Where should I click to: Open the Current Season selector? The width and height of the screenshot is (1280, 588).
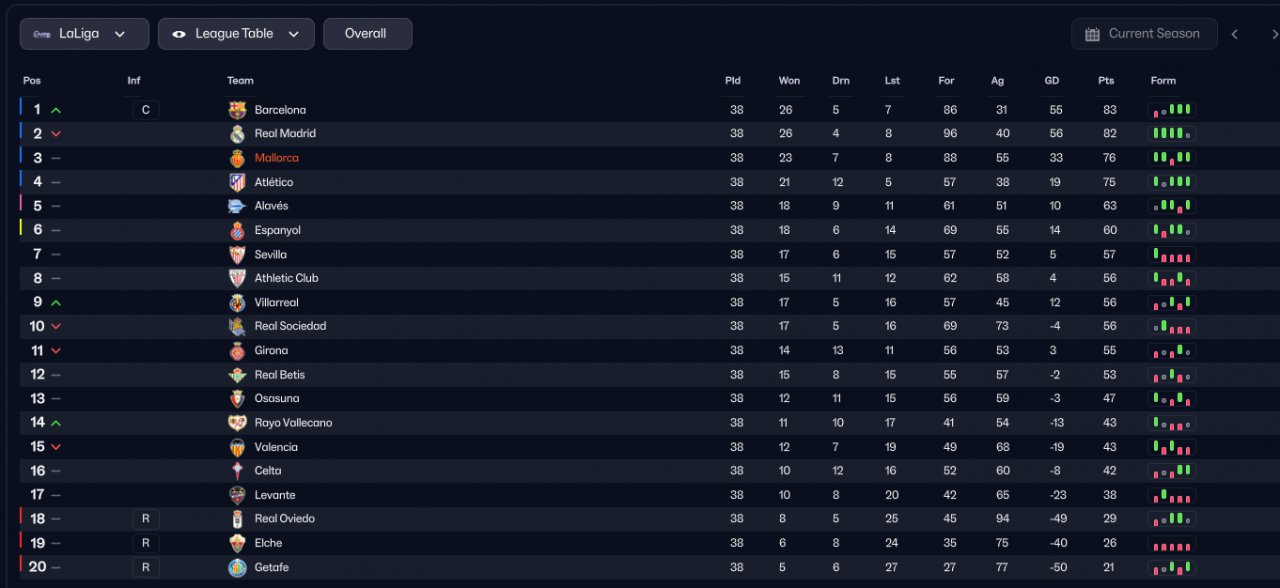[x=1144, y=34]
